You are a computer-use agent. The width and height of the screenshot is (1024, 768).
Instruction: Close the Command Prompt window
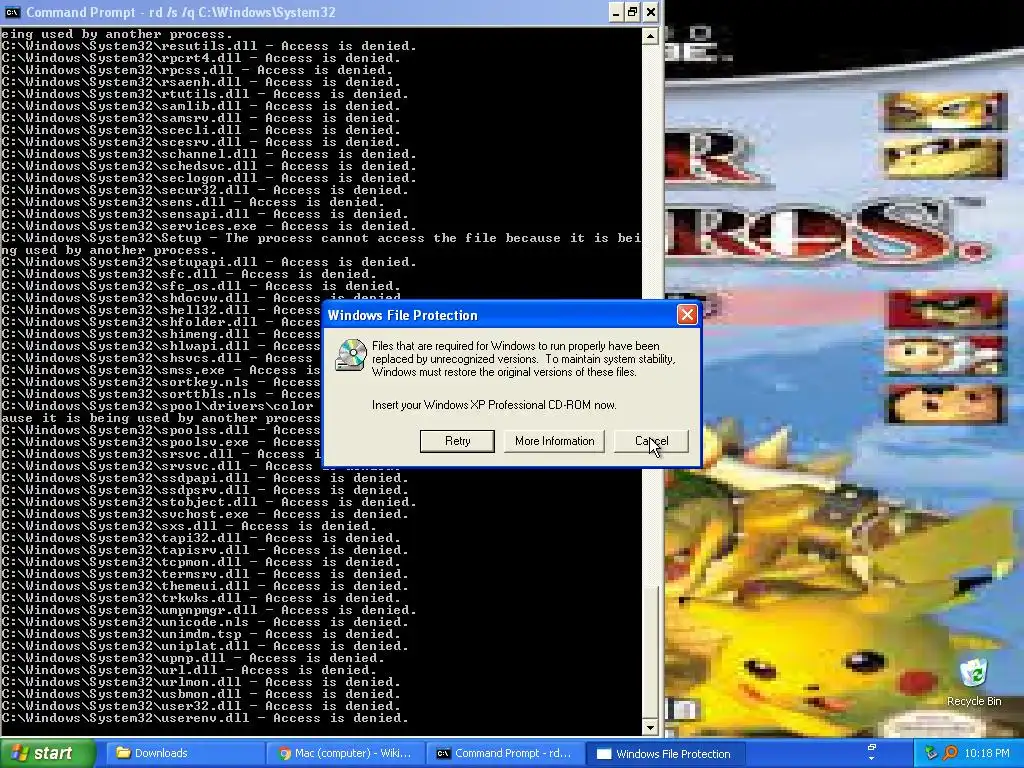(651, 12)
